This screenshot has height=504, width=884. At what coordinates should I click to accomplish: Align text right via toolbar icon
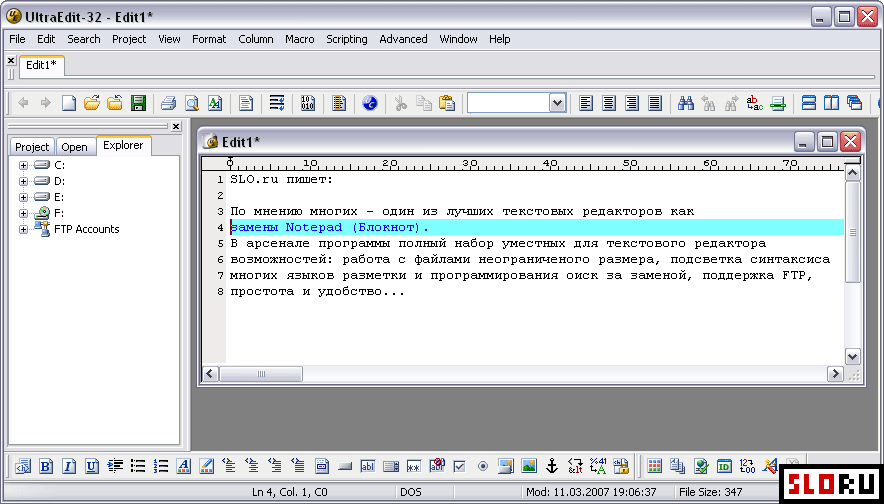point(632,103)
